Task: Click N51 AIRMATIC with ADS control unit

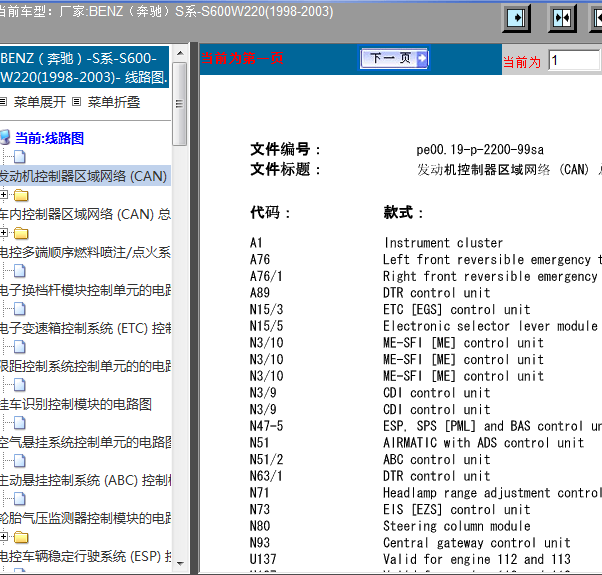Action: [x=417, y=443]
